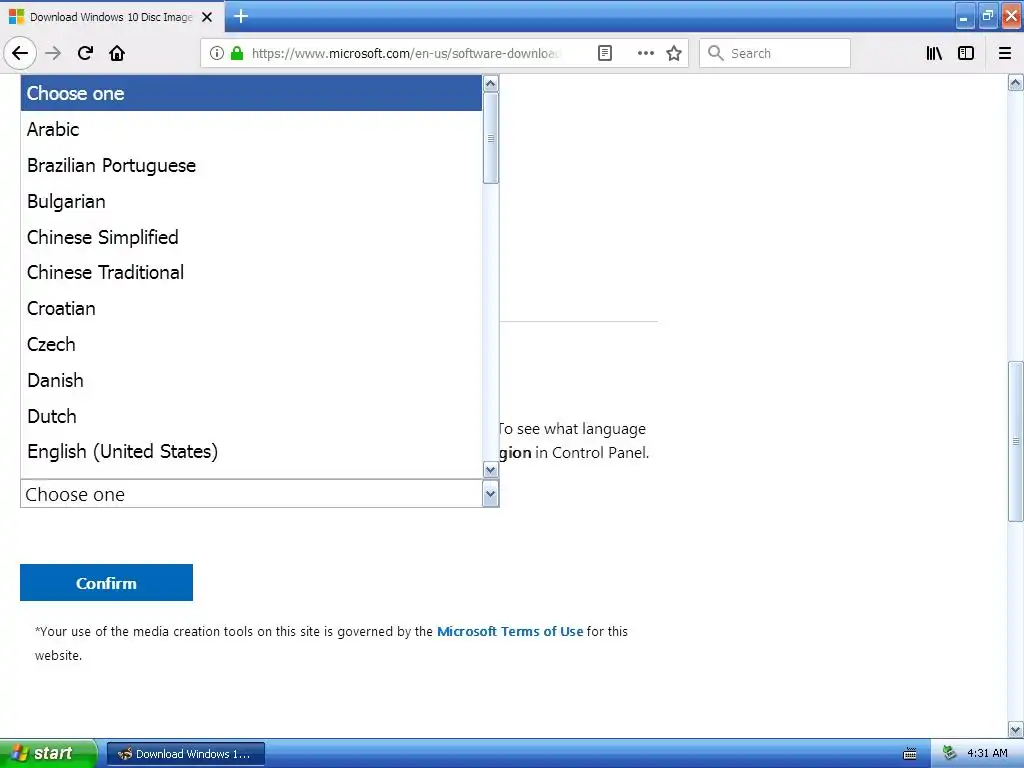Click language list scroll-up arrow
The width and height of the screenshot is (1024, 768).
point(490,84)
